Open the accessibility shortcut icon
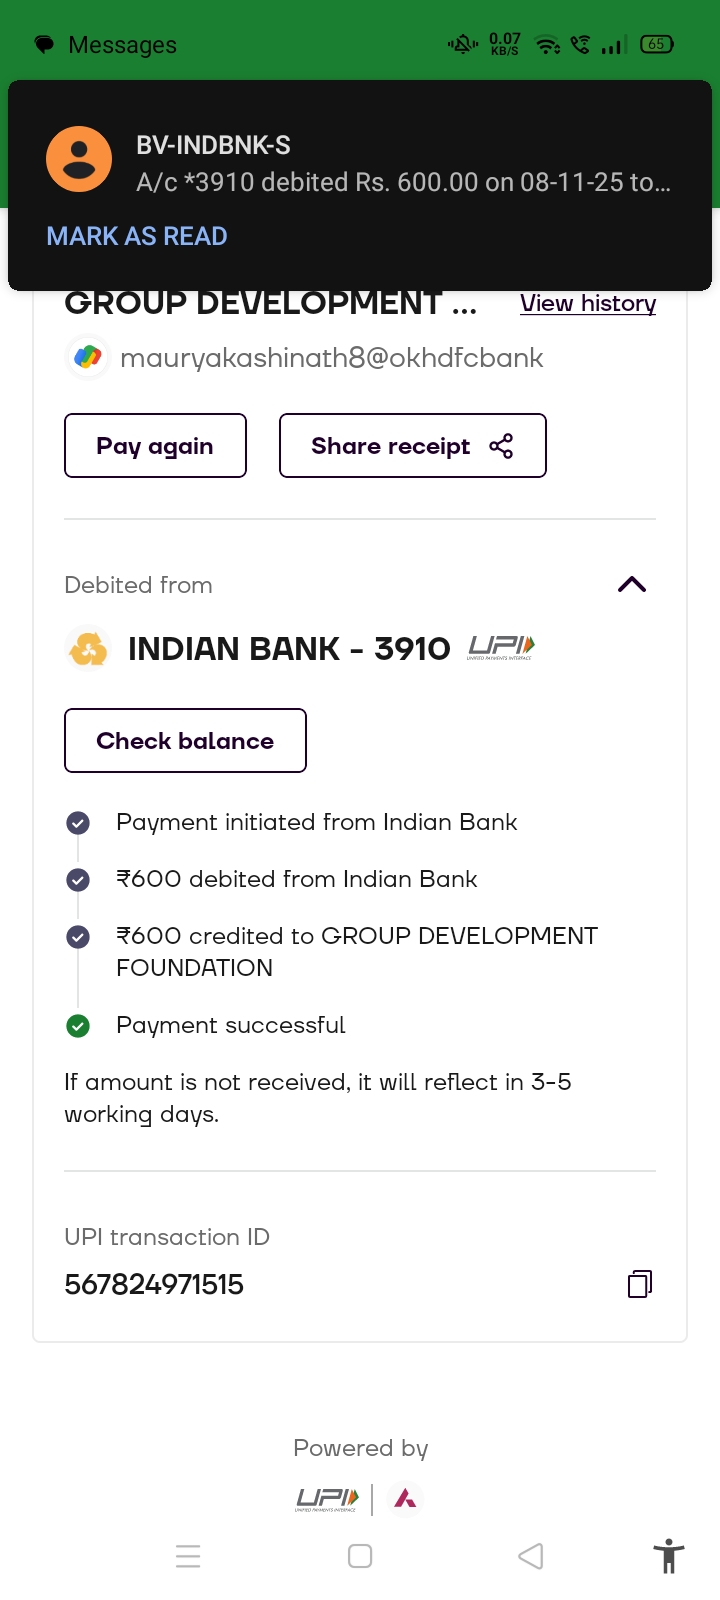 668,1556
